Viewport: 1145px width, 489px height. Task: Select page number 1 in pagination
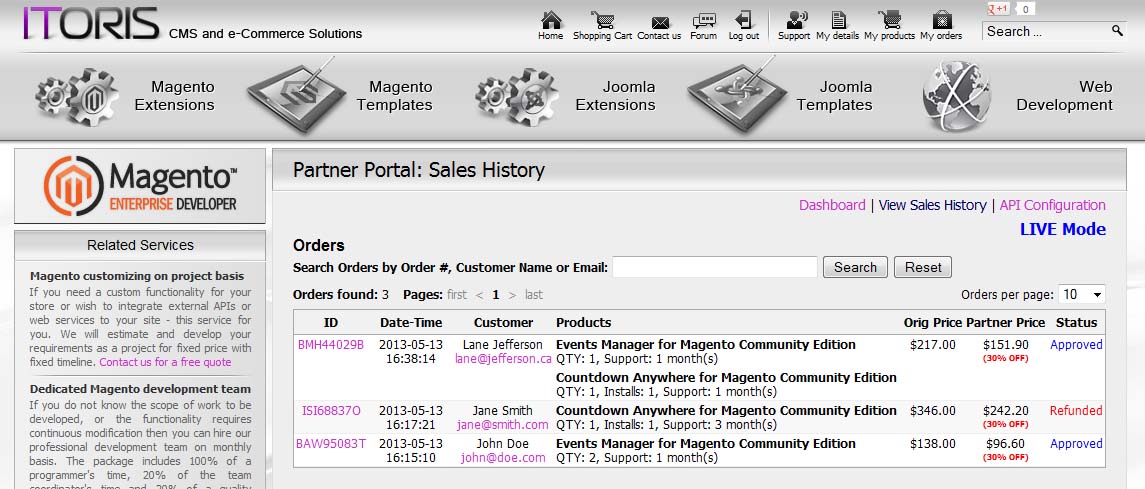tap(496, 295)
